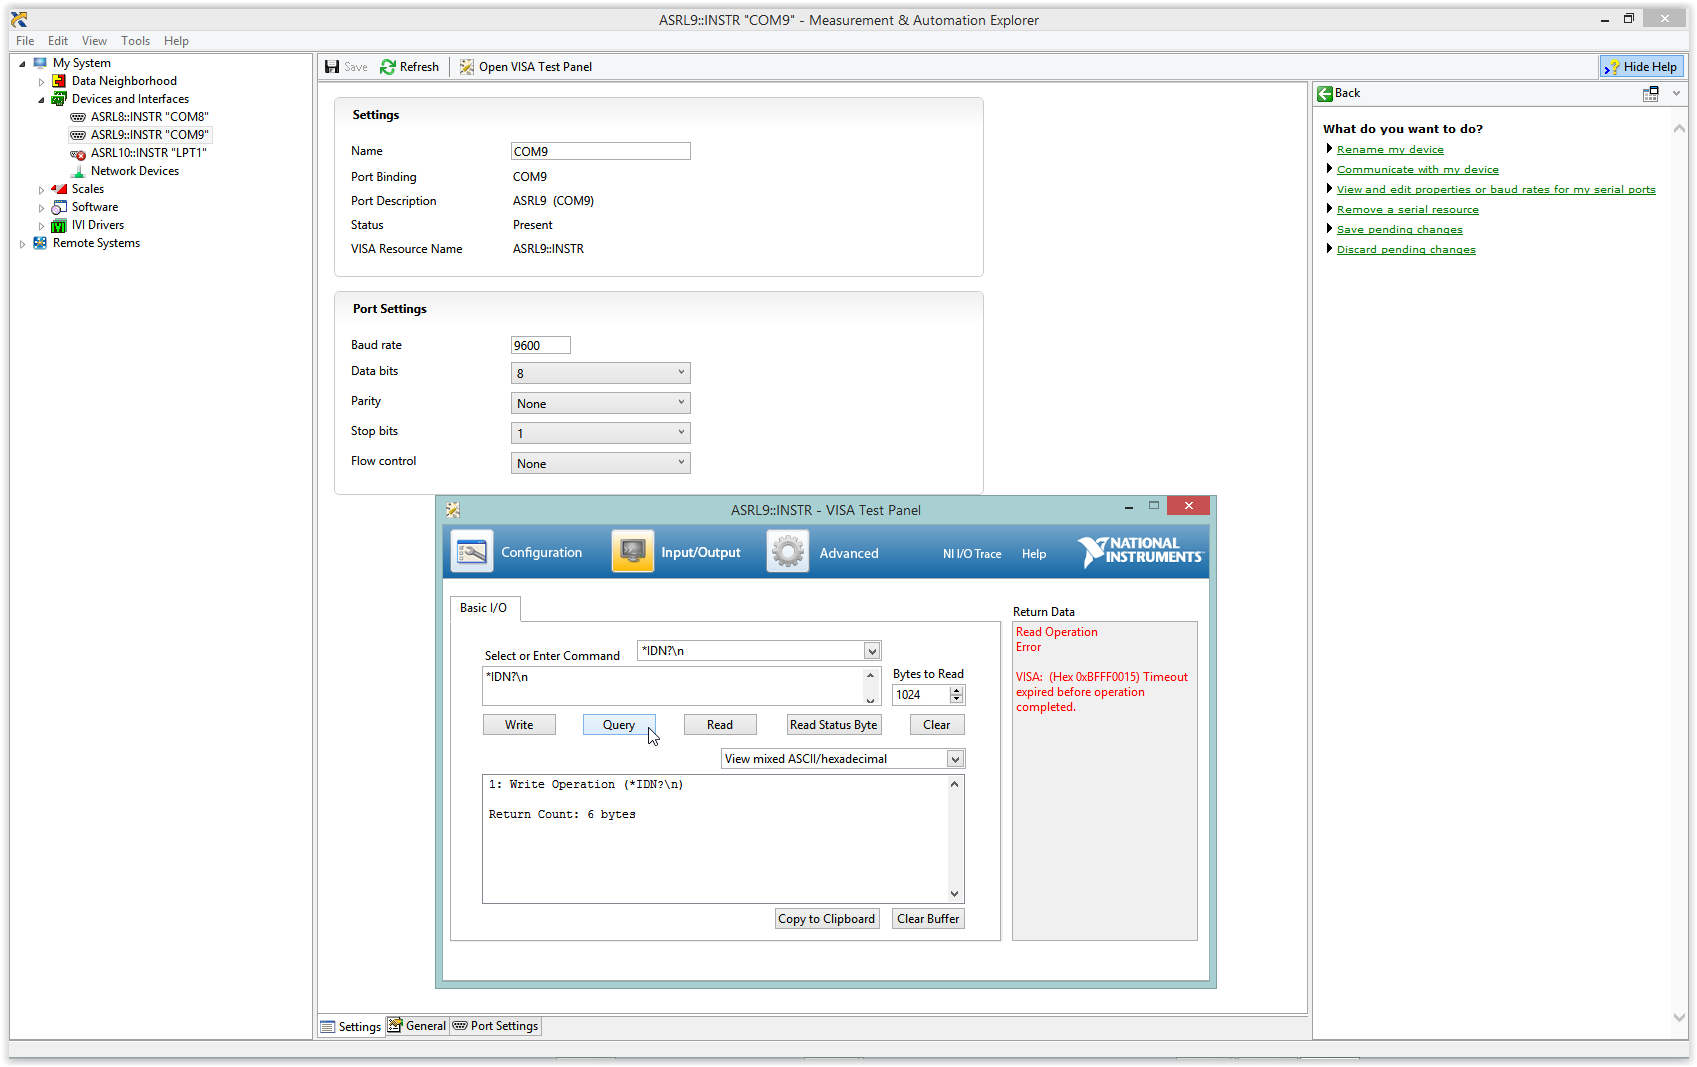Open the Select or Enter Command dropdown
Viewport: 1697px width, 1067px height.
[872, 651]
